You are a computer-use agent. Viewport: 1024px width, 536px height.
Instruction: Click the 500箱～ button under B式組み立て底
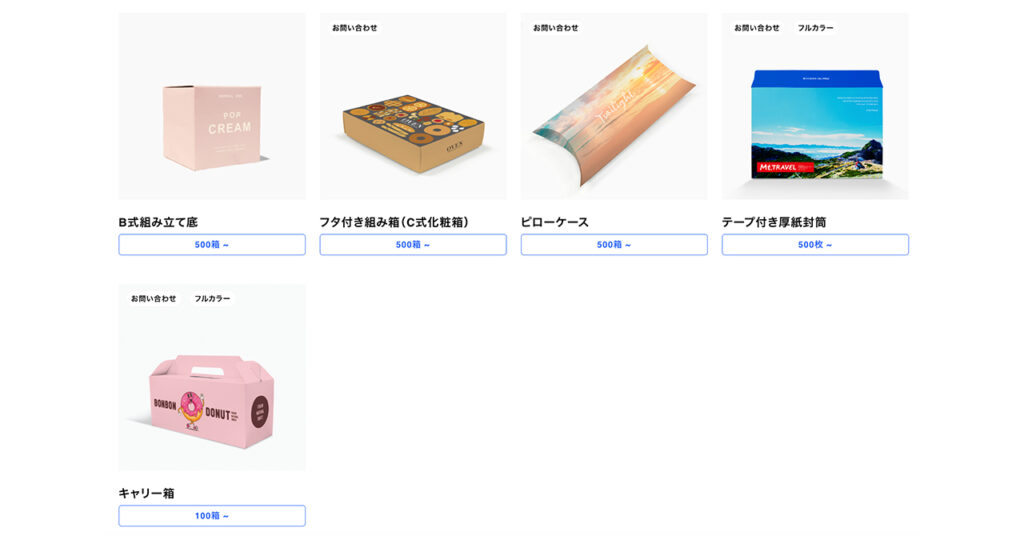click(x=212, y=245)
